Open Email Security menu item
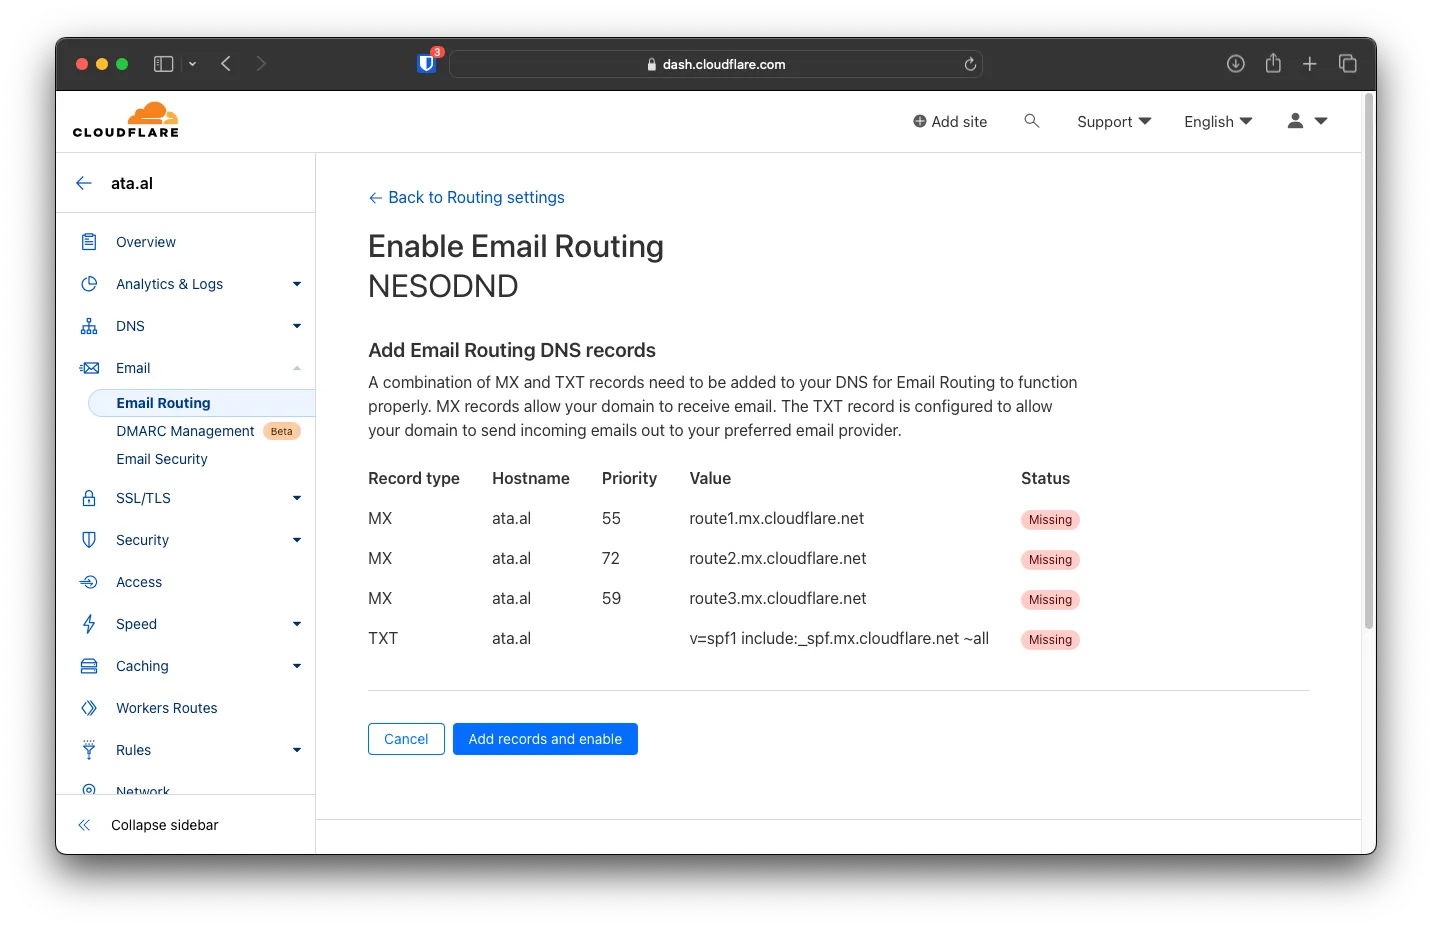The width and height of the screenshot is (1432, 928). pos(162,459)
